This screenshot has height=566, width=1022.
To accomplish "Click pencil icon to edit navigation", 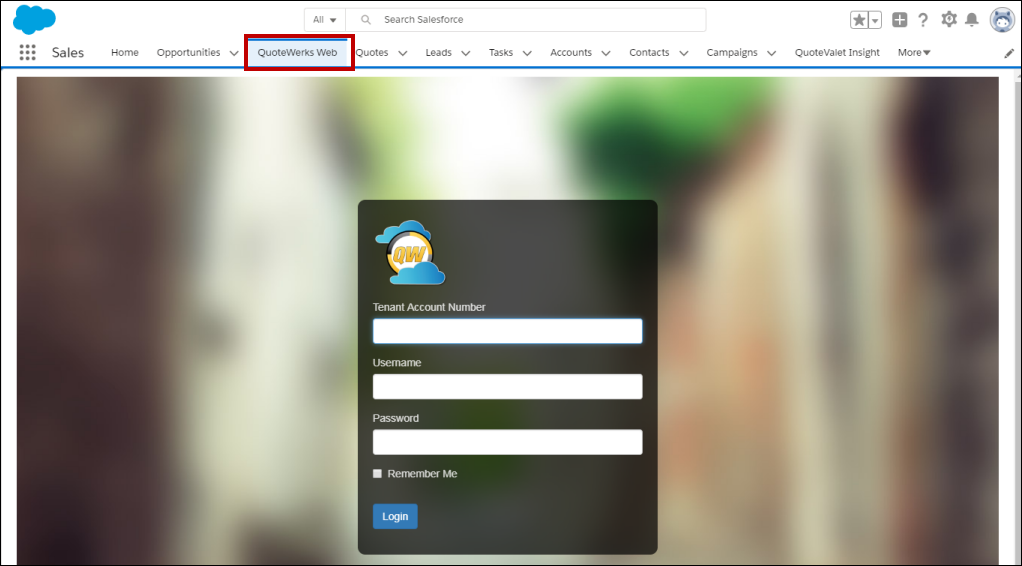I will (x=1009, y=53).
